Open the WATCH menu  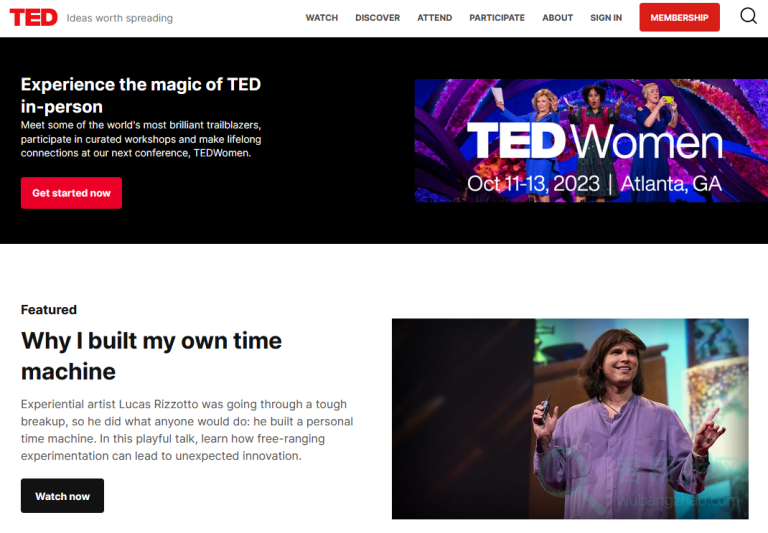coord(321,18)
